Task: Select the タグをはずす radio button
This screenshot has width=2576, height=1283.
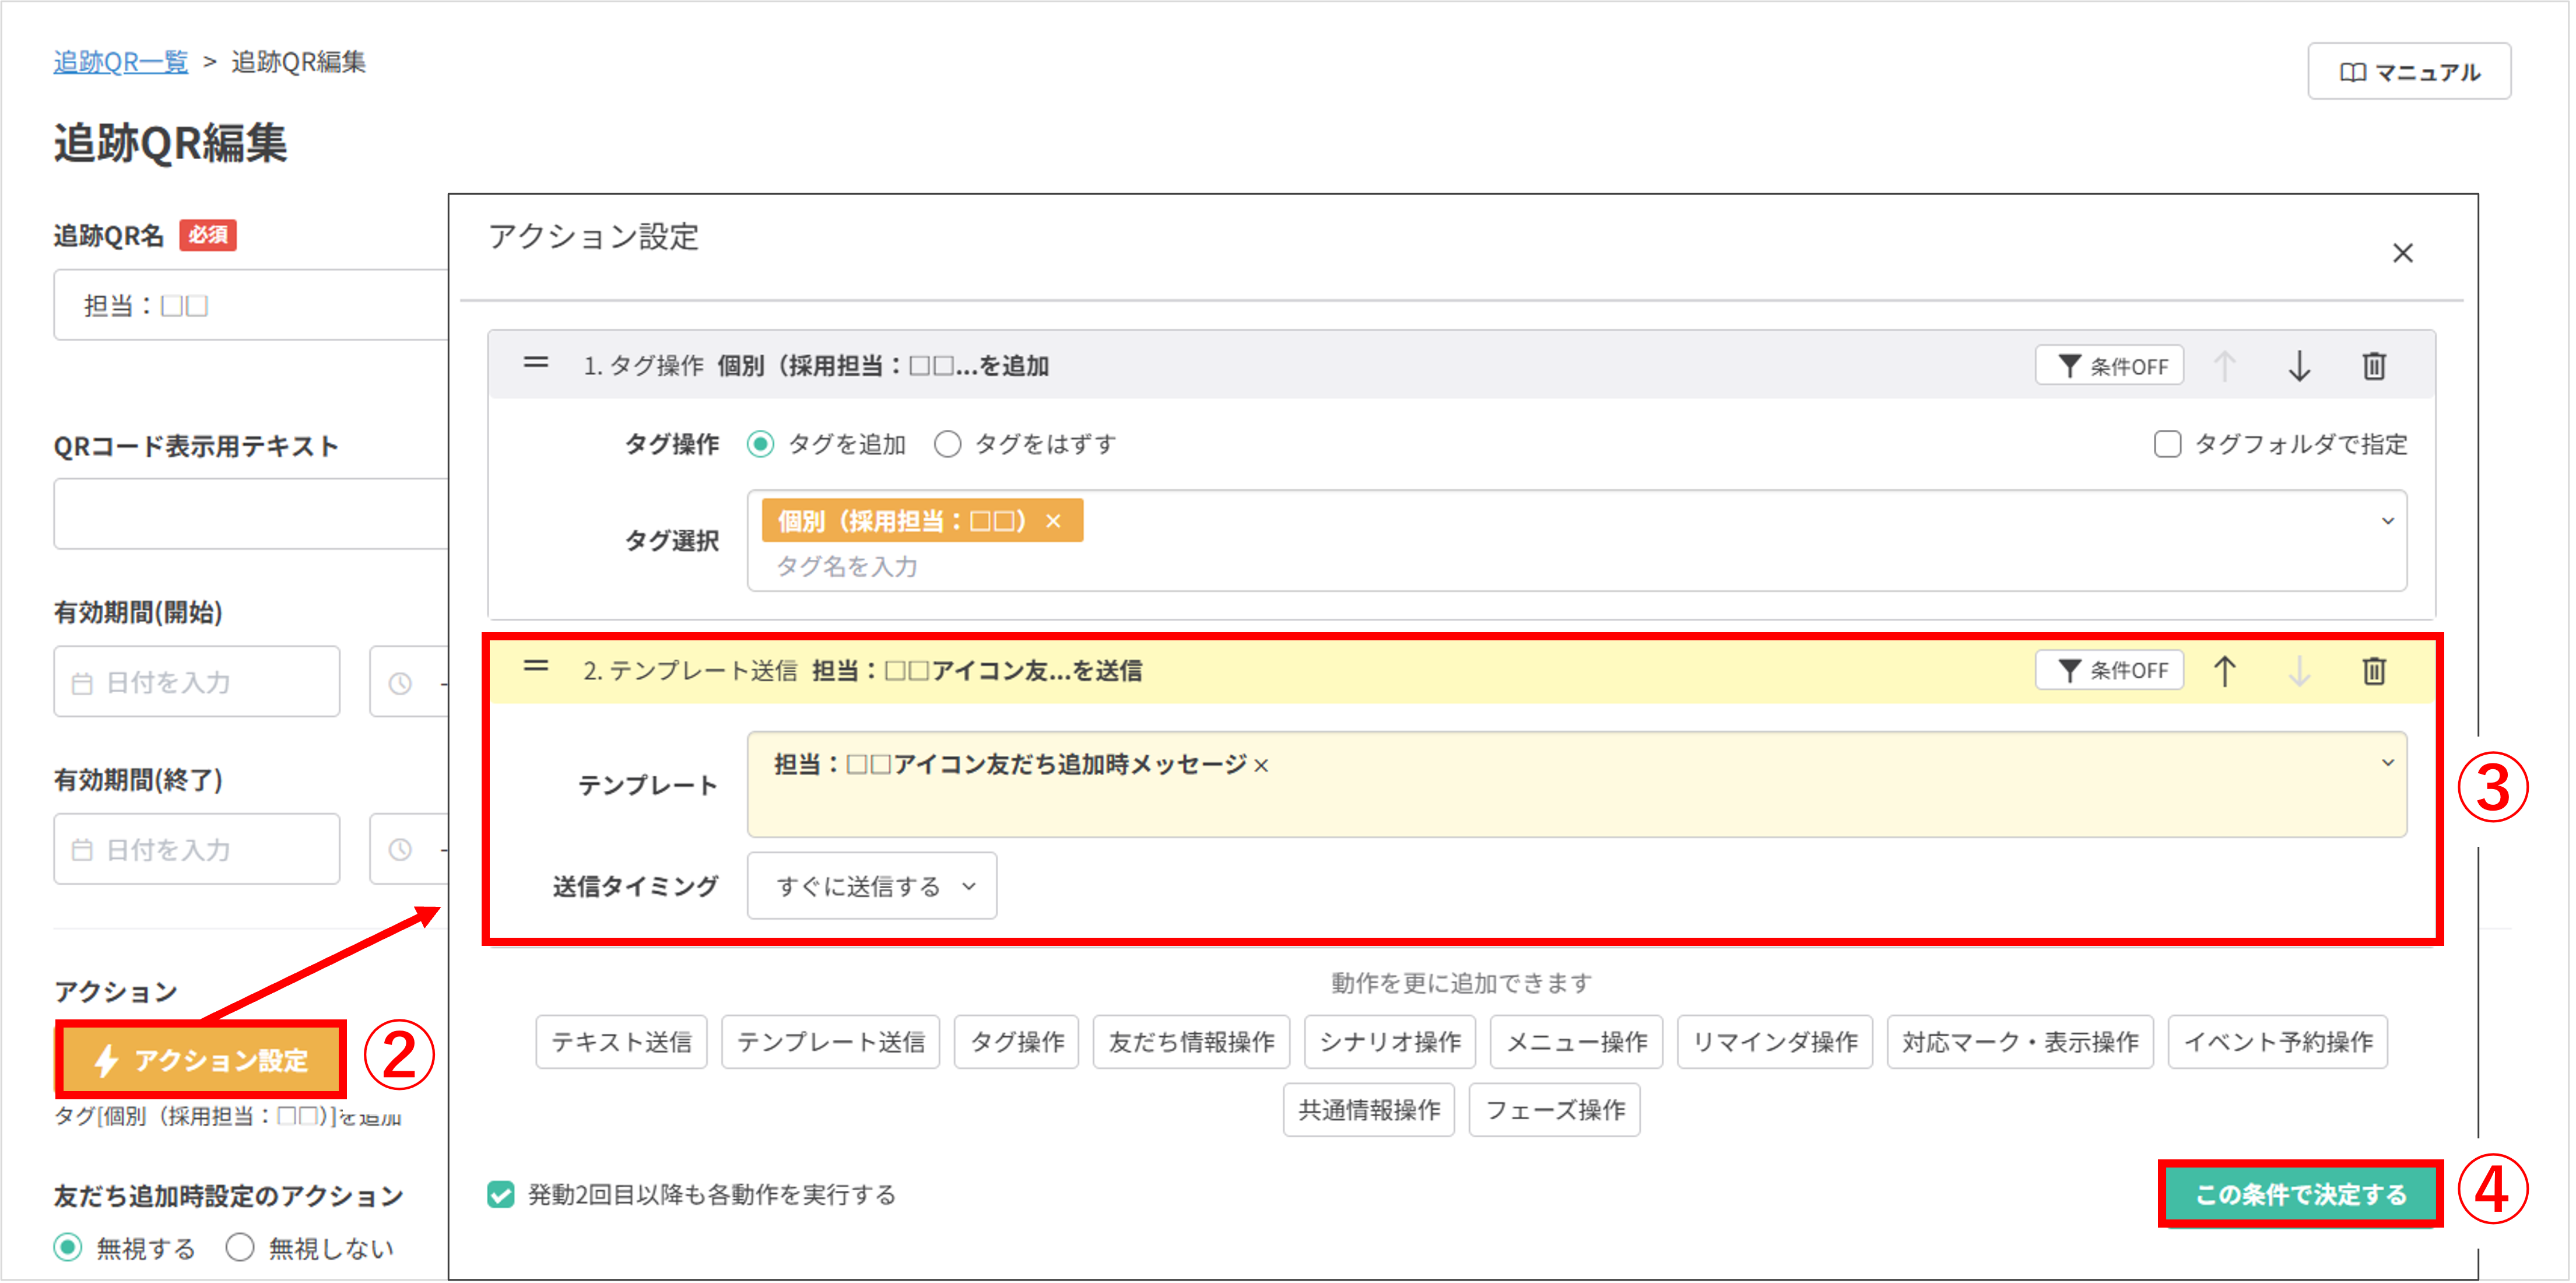Action: click(947, 444)
